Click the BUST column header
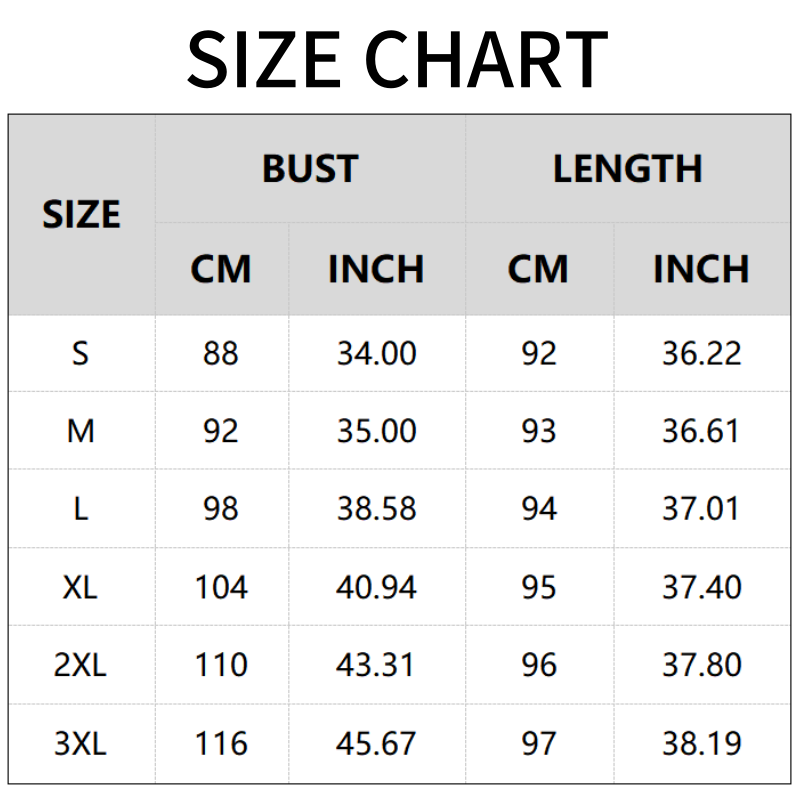The height and width of the screenshot is (800, 800). (x=310, y=168)
